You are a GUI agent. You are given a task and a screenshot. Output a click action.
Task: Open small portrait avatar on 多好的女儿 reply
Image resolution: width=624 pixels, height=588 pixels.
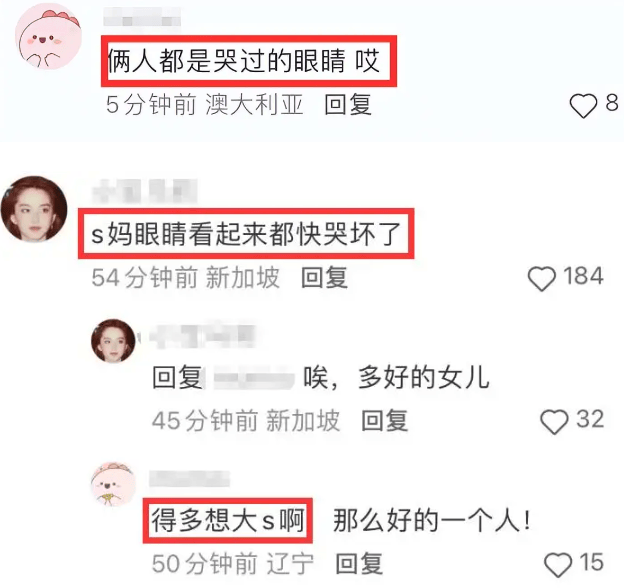113,341
